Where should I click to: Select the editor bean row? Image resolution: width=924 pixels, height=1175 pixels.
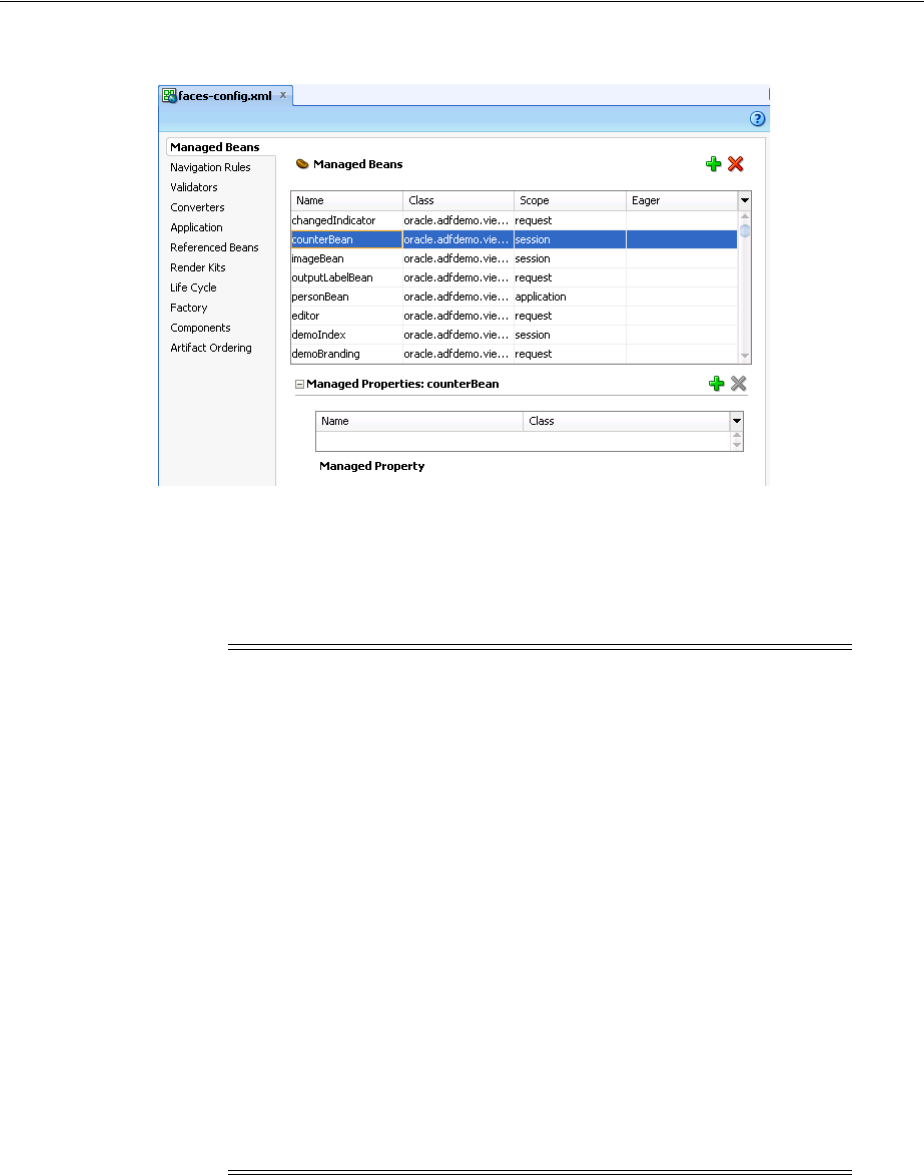click(x=514, y=316)
